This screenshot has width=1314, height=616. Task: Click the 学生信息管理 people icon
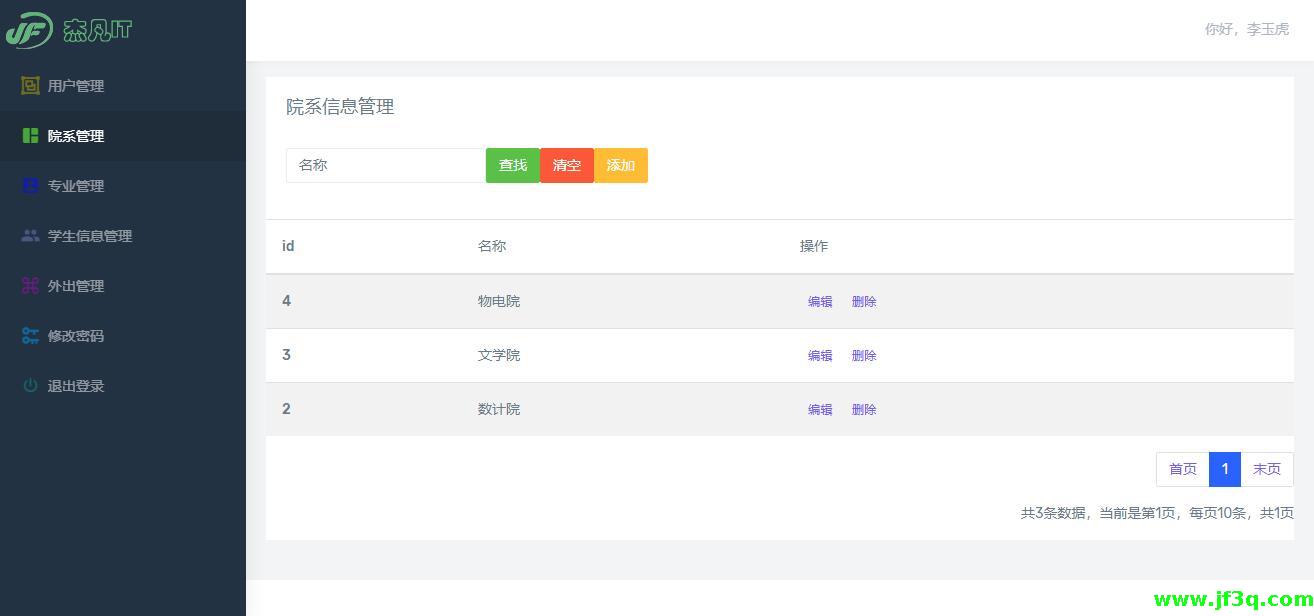(x=30, y=236)
